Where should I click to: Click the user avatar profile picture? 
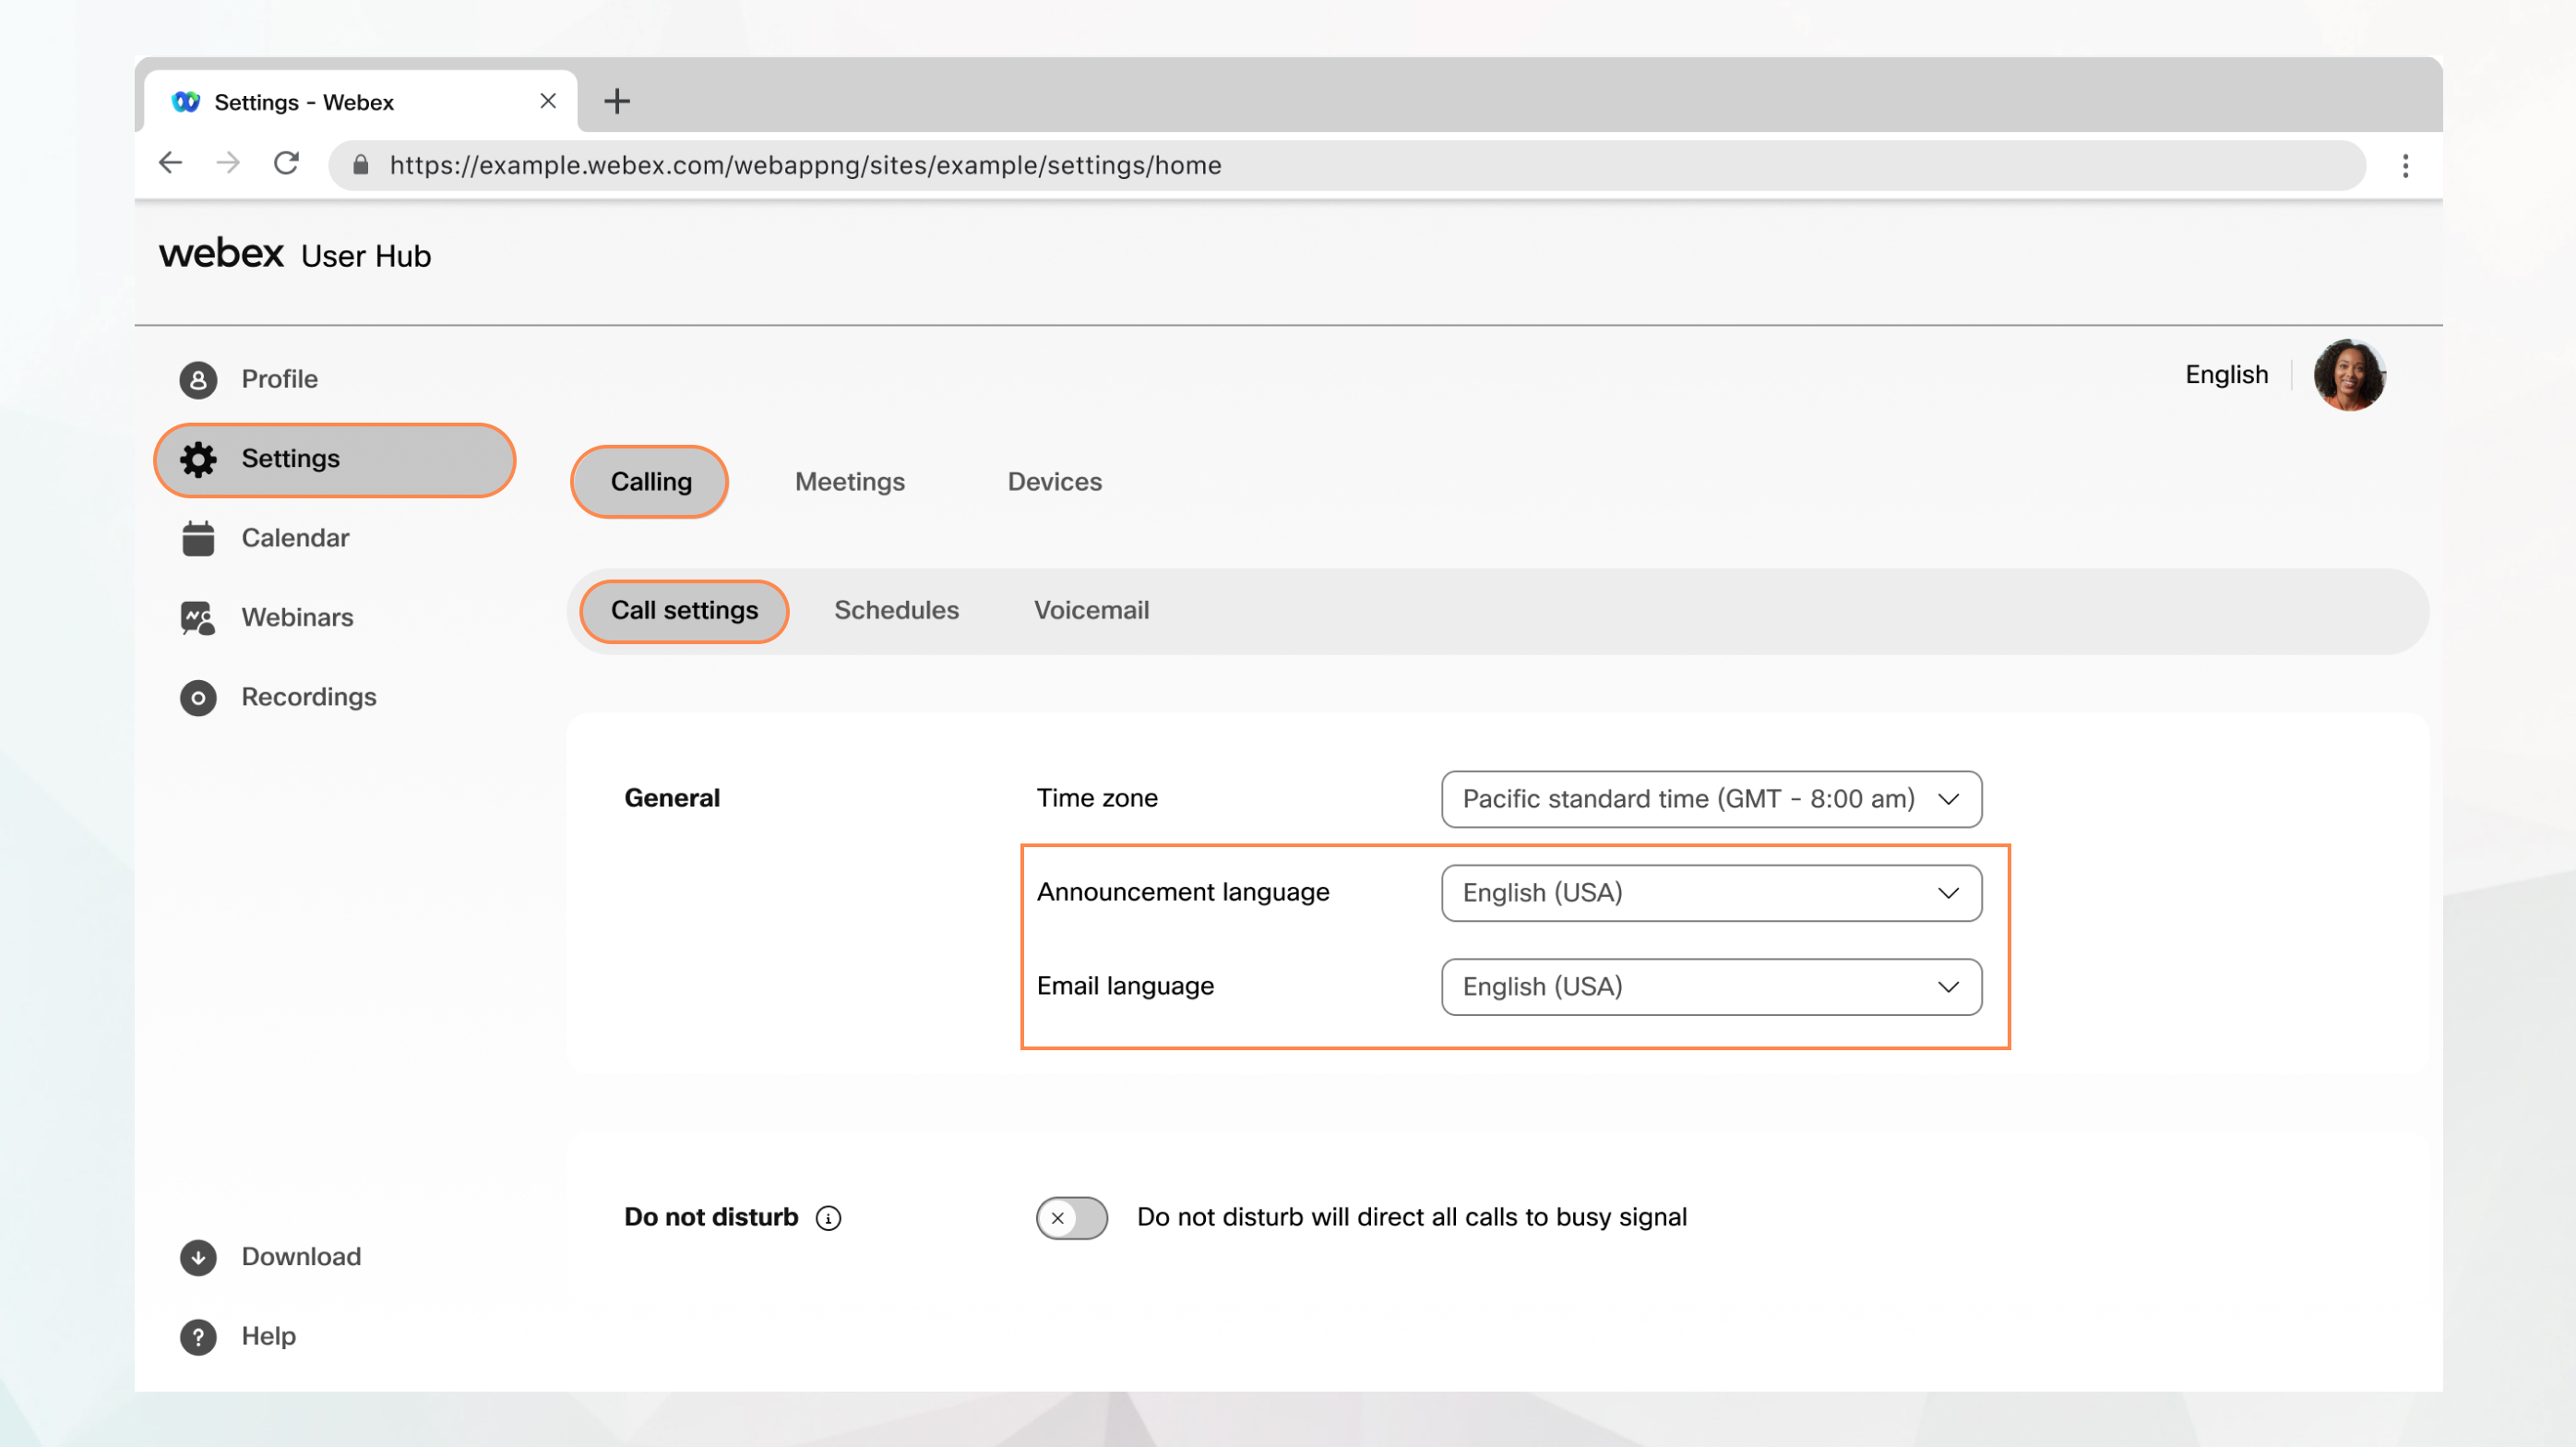click(x=2350, y=373)
